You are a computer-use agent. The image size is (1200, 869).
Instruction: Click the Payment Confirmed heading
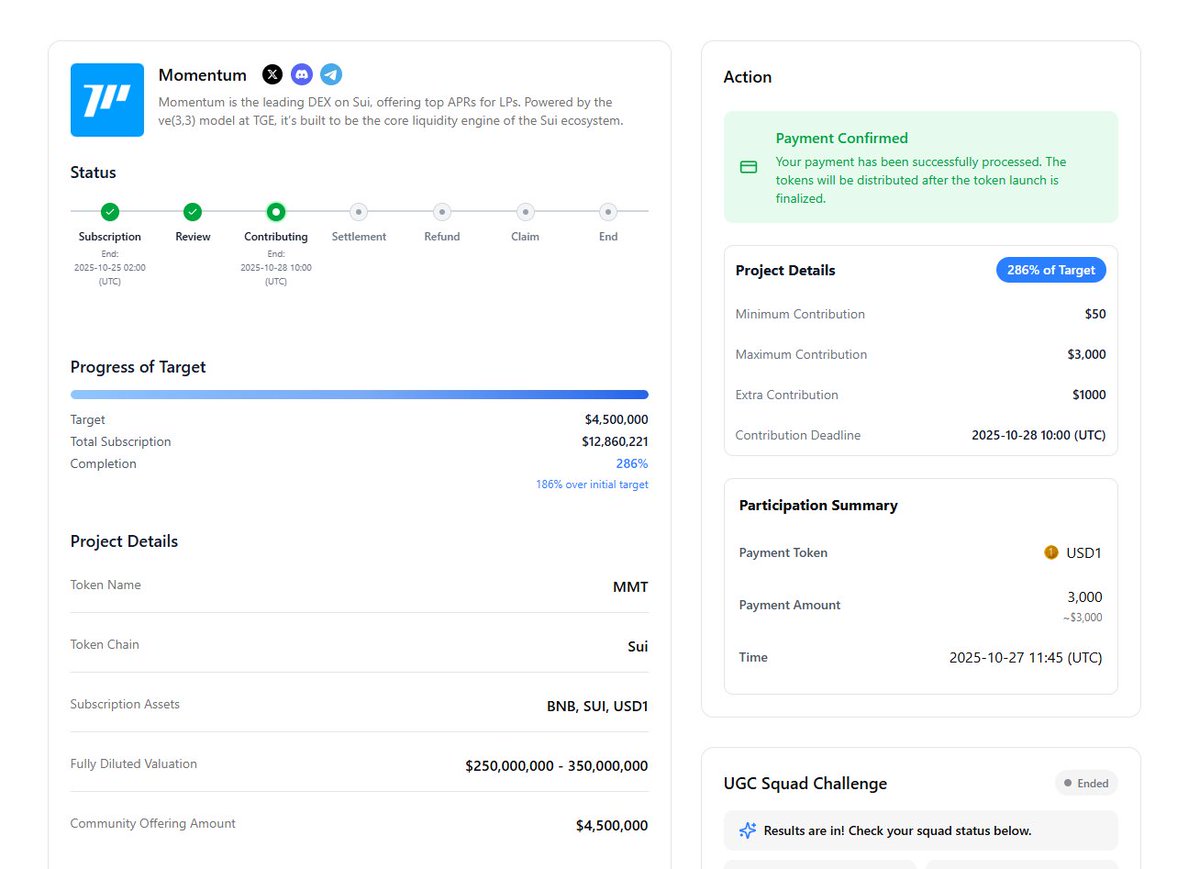click(x=842, y=138)
